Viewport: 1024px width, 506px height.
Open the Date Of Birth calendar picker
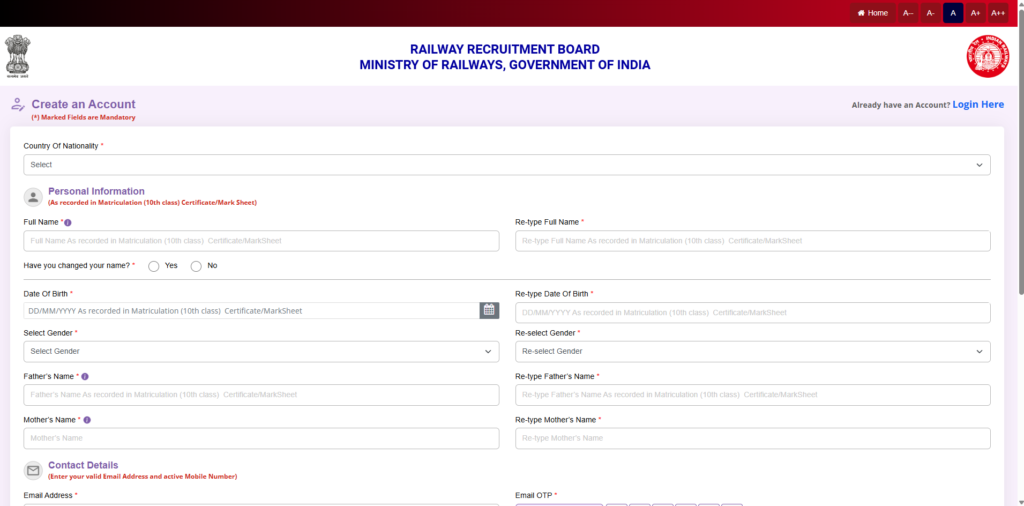(x=490, y=311)
